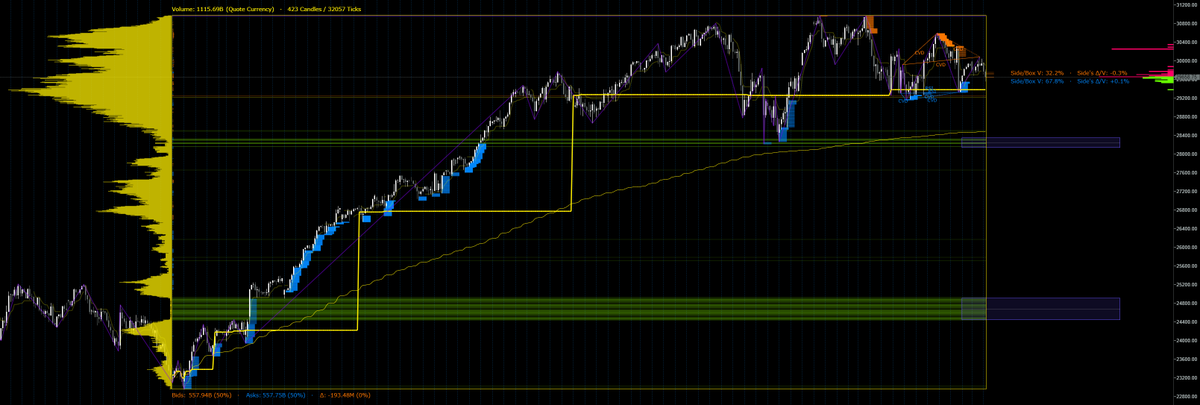Select the purple zone box near 24600

click(1040, 309)
